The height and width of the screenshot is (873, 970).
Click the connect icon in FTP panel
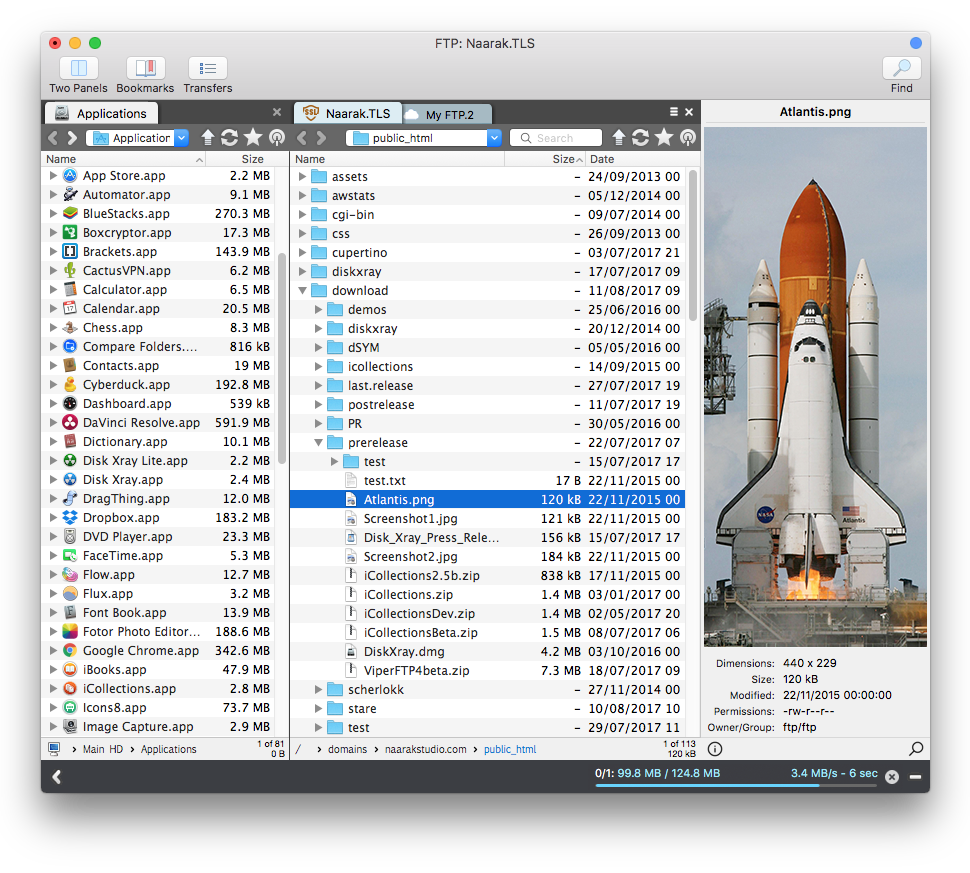(x=687, y=137)
